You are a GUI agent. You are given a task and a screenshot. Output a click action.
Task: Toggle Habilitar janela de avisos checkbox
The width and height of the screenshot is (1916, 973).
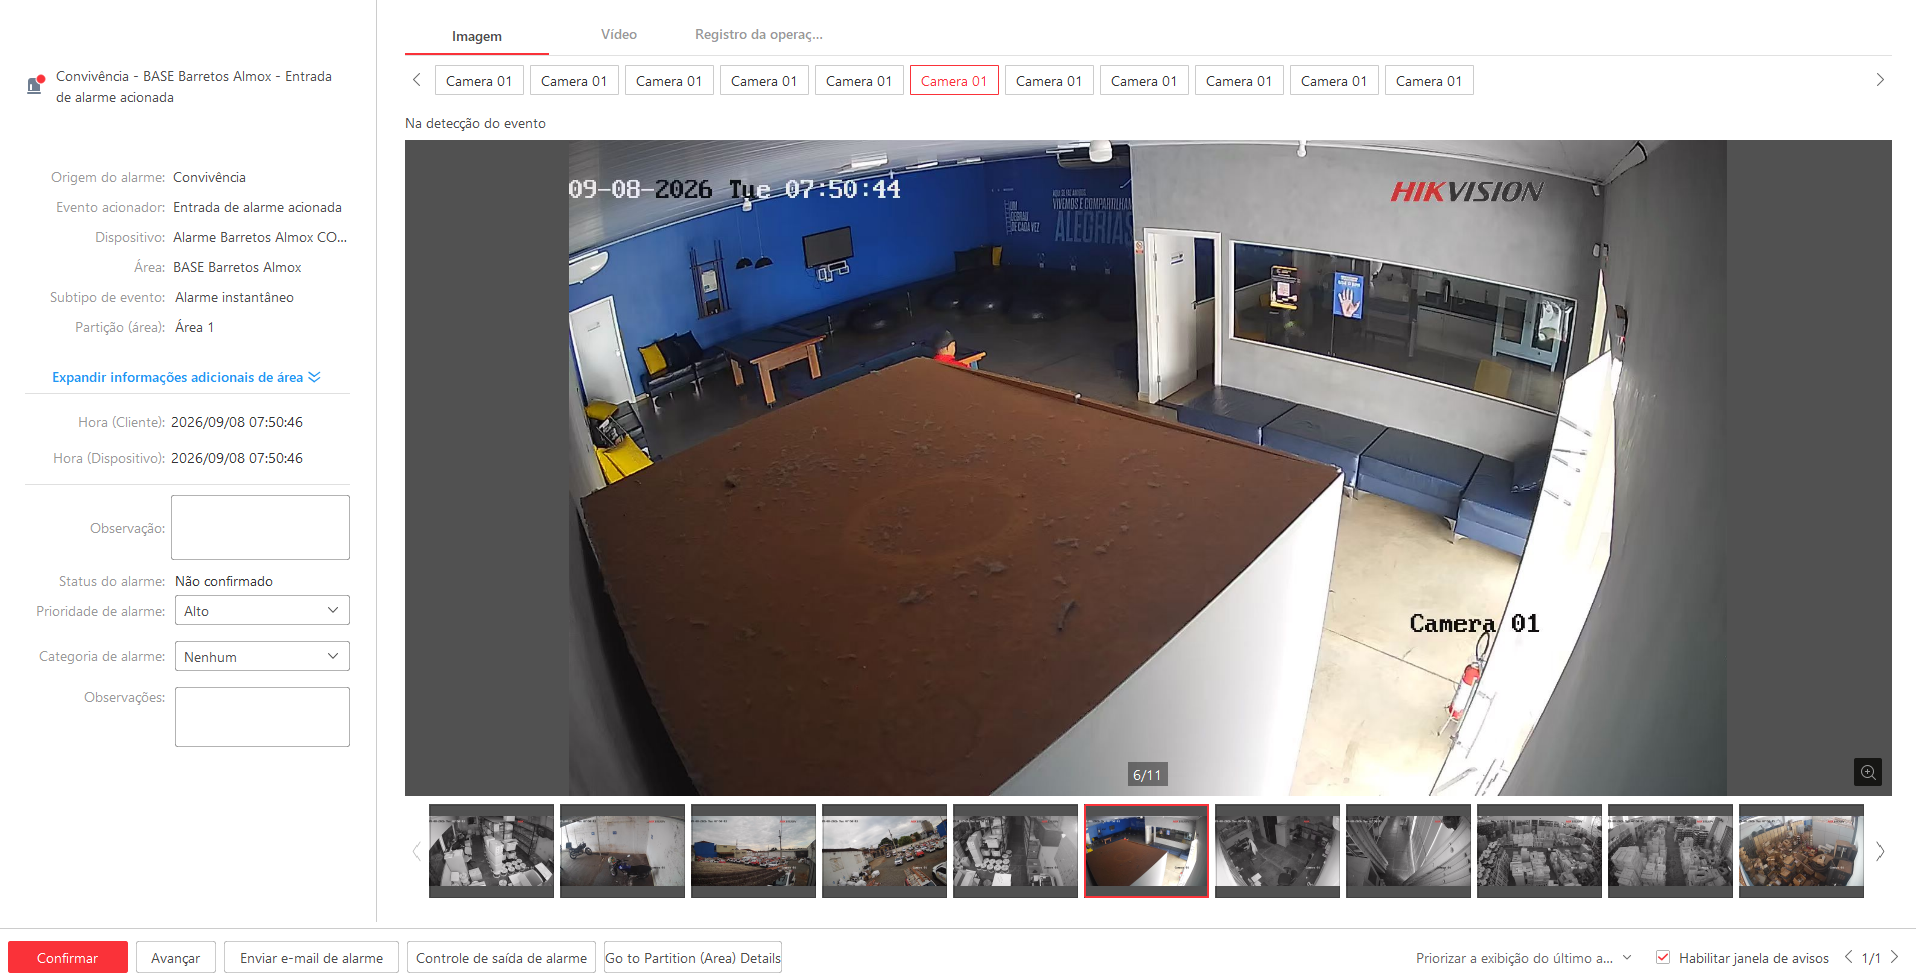click(x=1663, y=957)
